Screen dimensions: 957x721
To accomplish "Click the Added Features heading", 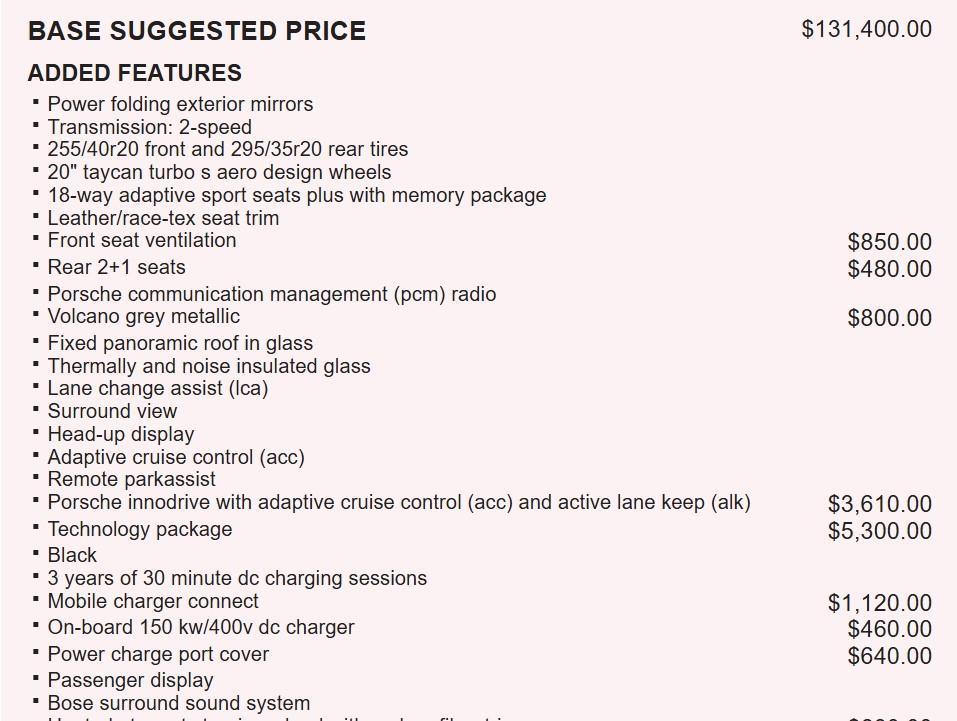I will pyautogui.click(x=135, y=73).
